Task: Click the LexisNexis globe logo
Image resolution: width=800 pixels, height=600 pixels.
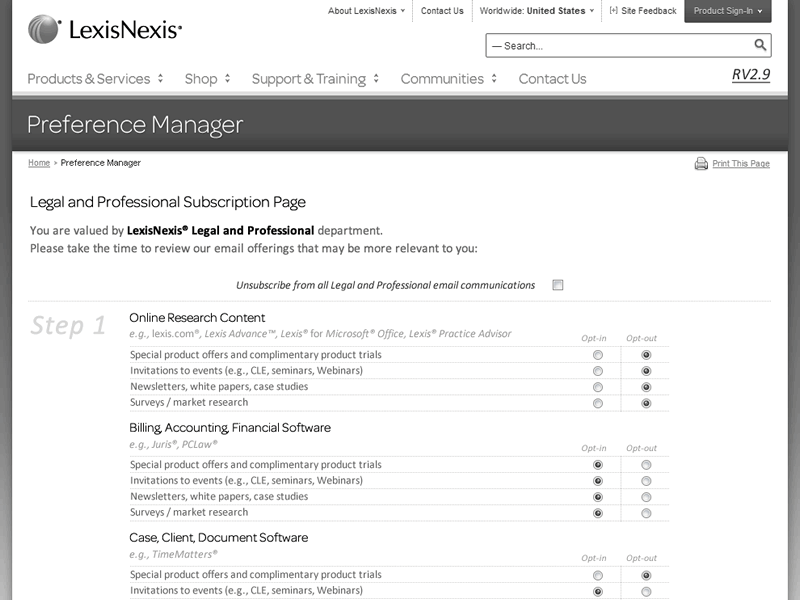Action: coord(44,29)
